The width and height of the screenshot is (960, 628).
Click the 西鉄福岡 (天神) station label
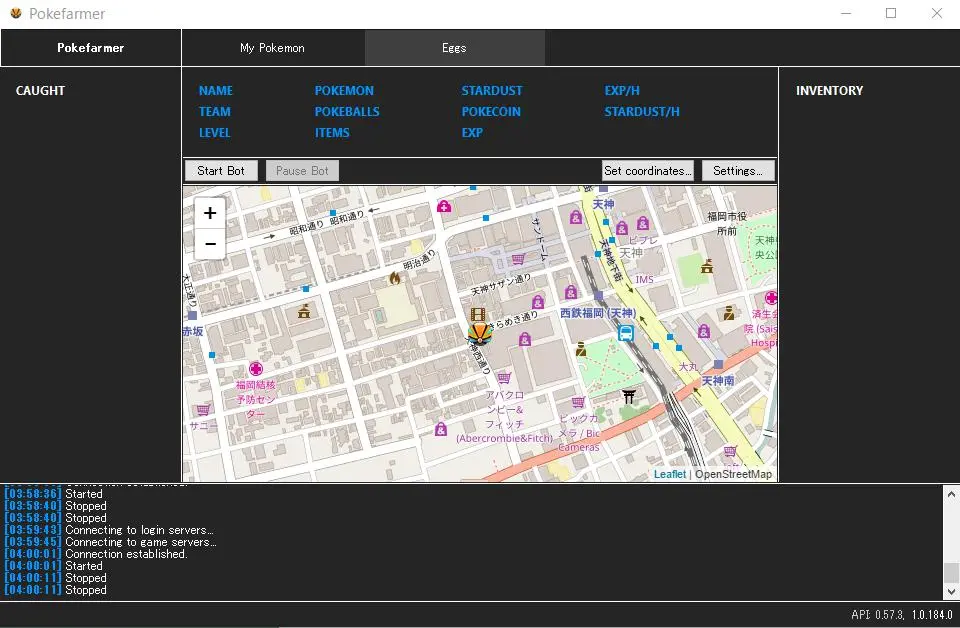pos(598,313)
